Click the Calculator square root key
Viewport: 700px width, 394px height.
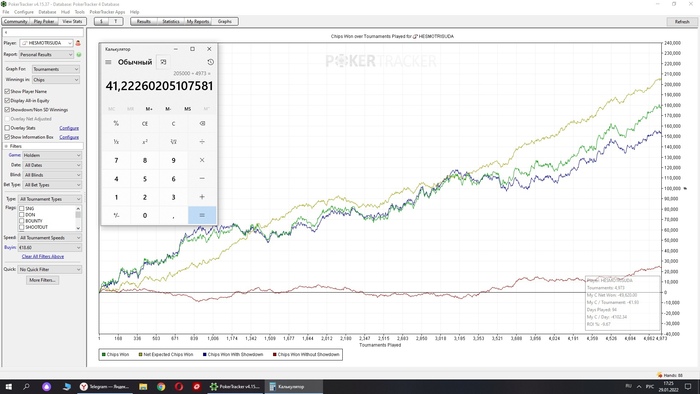(173, 142)
